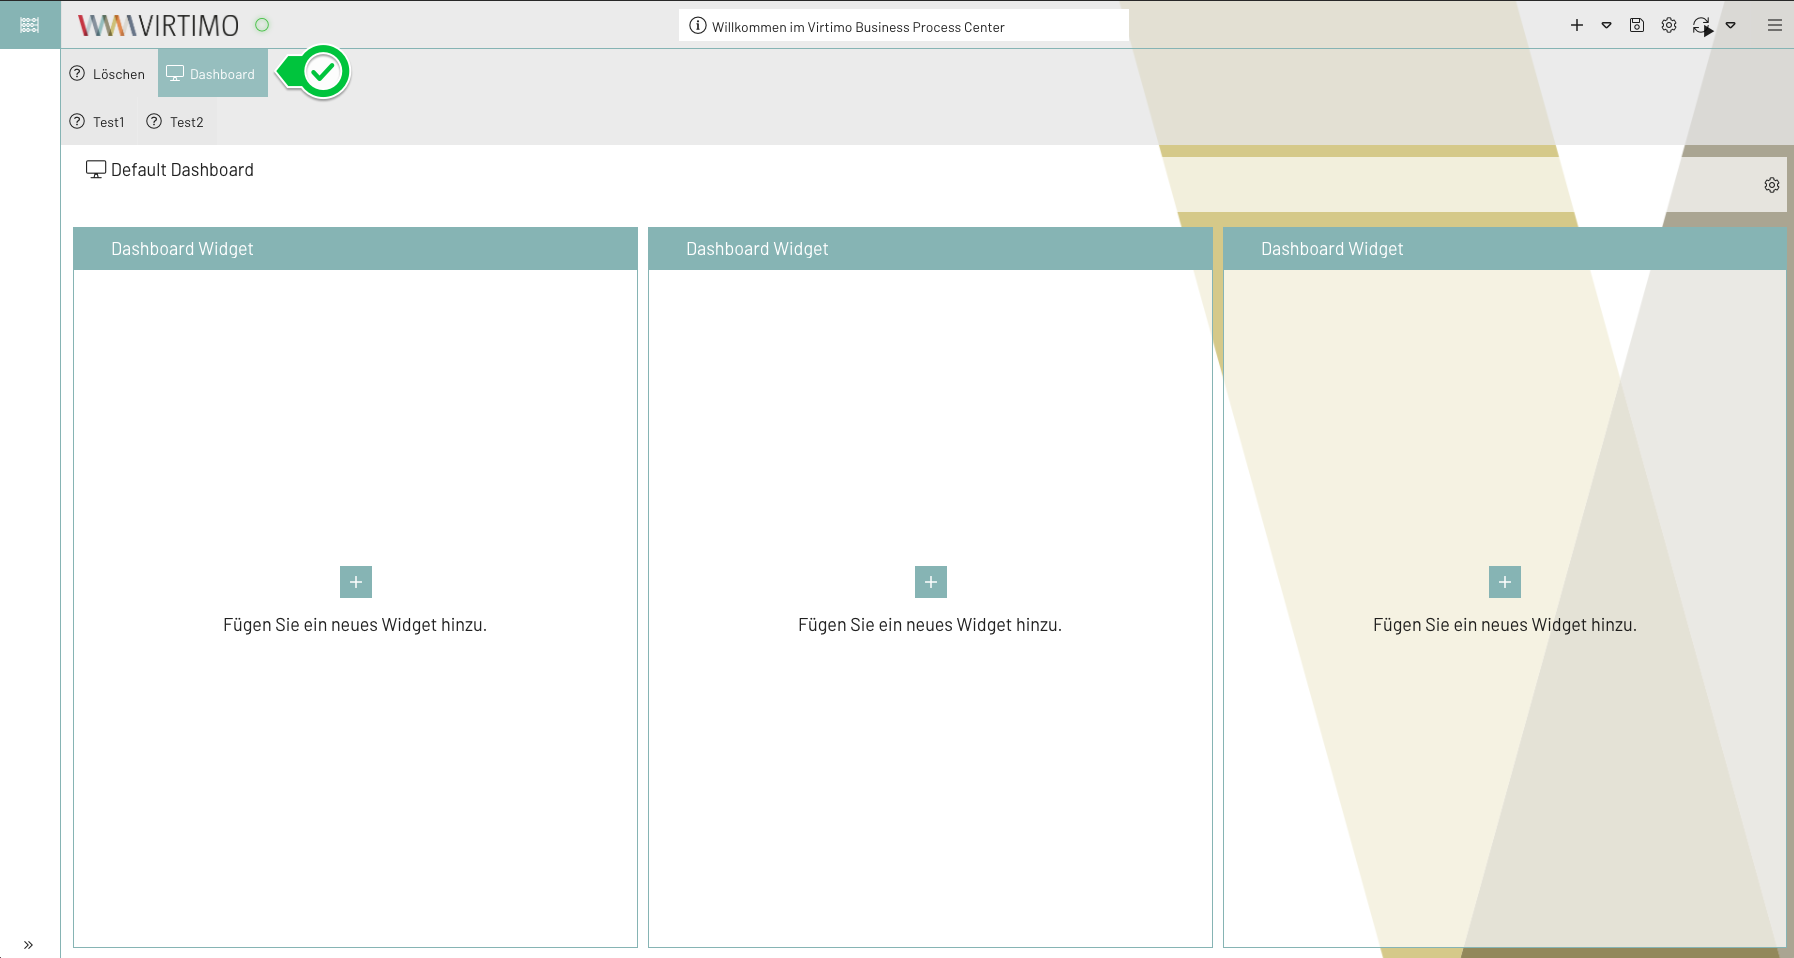1794x958 pixels.
Task: Click the question mark icon next to Löschen
Action: 78,73
